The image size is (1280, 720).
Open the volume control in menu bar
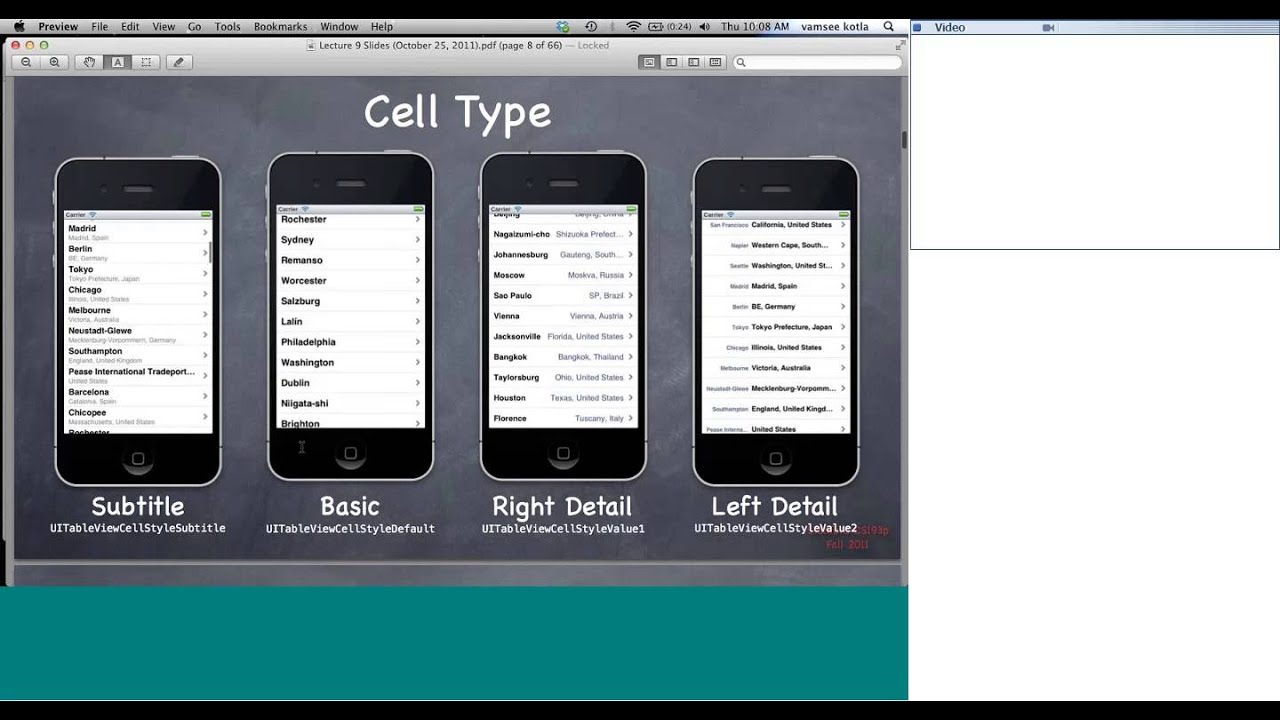click(x=705, y=27)
